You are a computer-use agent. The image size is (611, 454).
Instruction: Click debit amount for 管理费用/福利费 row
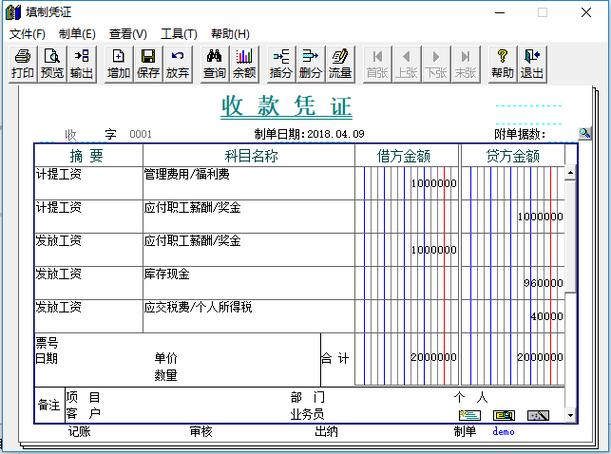(407, 183)
